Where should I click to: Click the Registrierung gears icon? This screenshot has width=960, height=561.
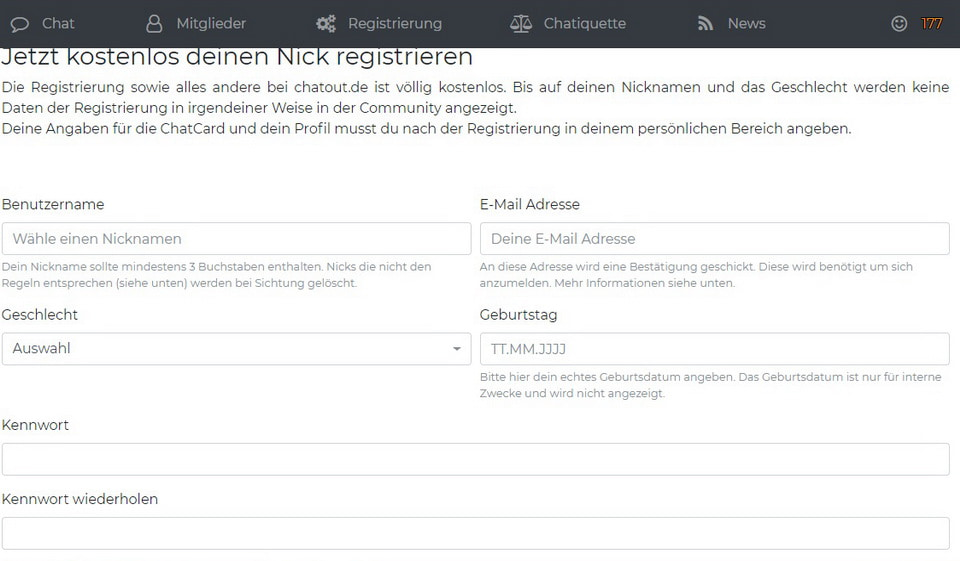click(325, 23)
